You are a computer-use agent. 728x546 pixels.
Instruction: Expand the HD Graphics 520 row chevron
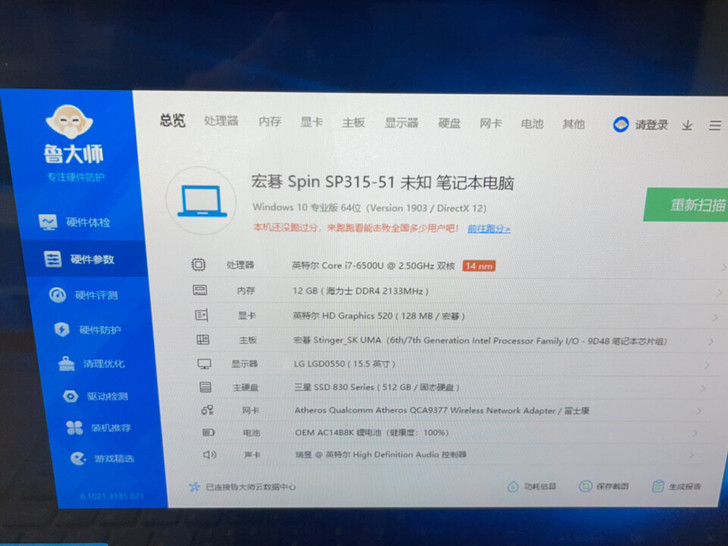point(715,317)
